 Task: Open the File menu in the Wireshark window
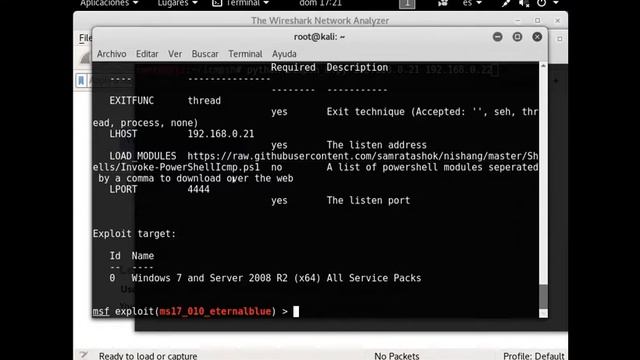85,38
